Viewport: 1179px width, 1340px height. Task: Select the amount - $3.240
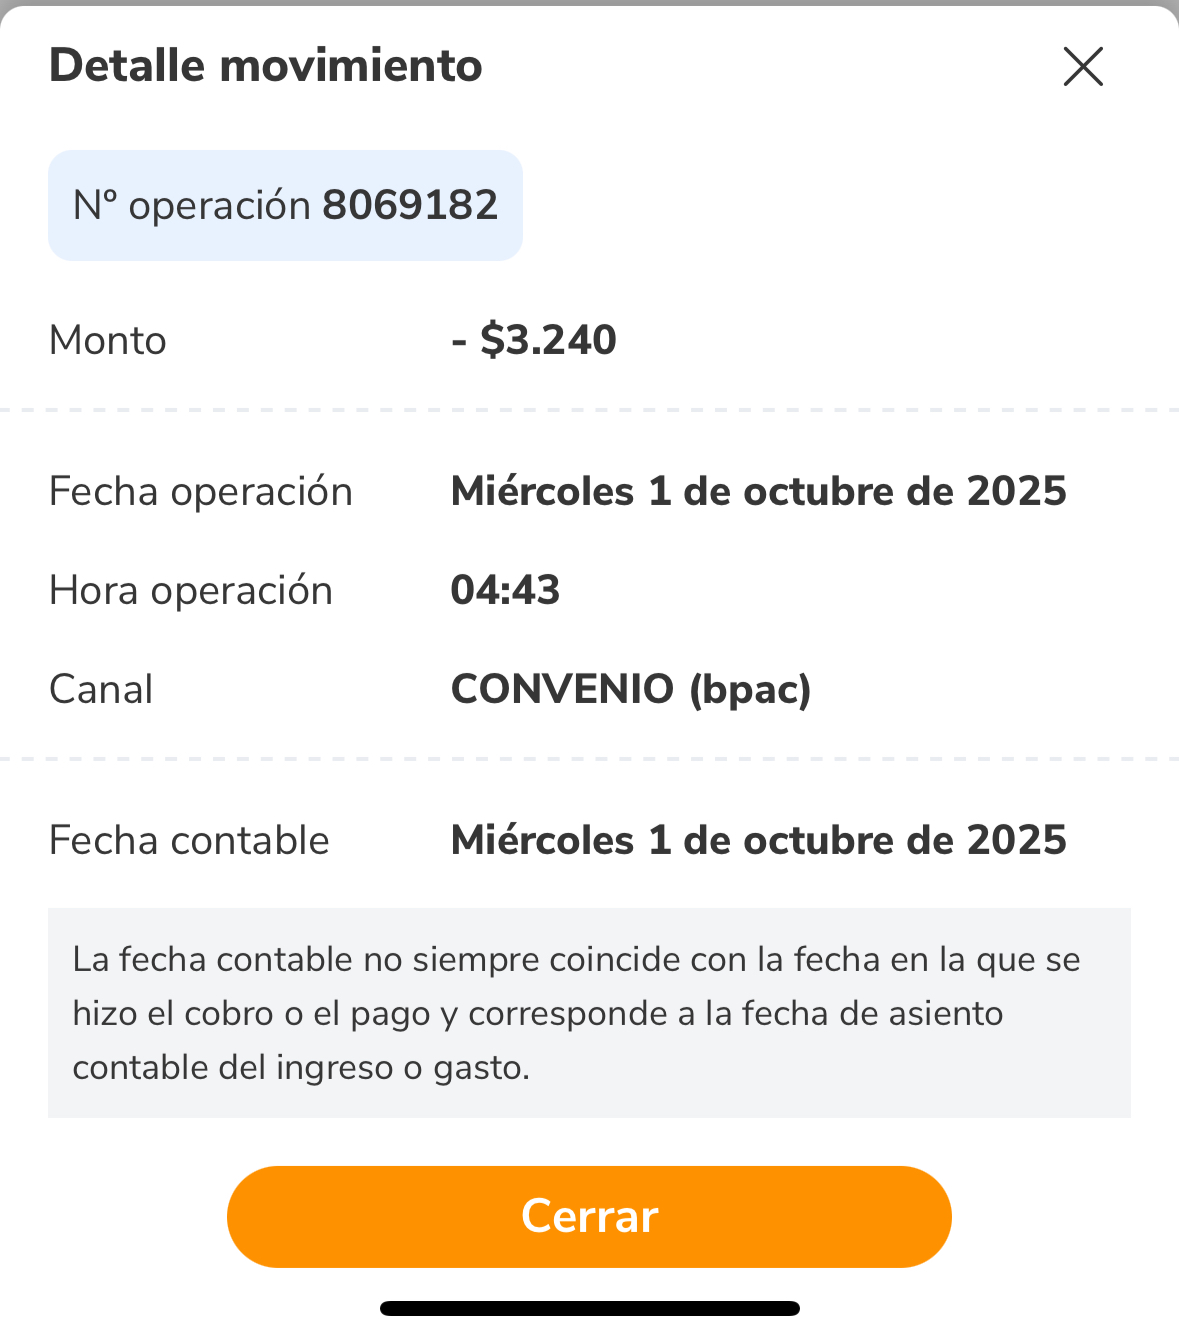point(534,340)
